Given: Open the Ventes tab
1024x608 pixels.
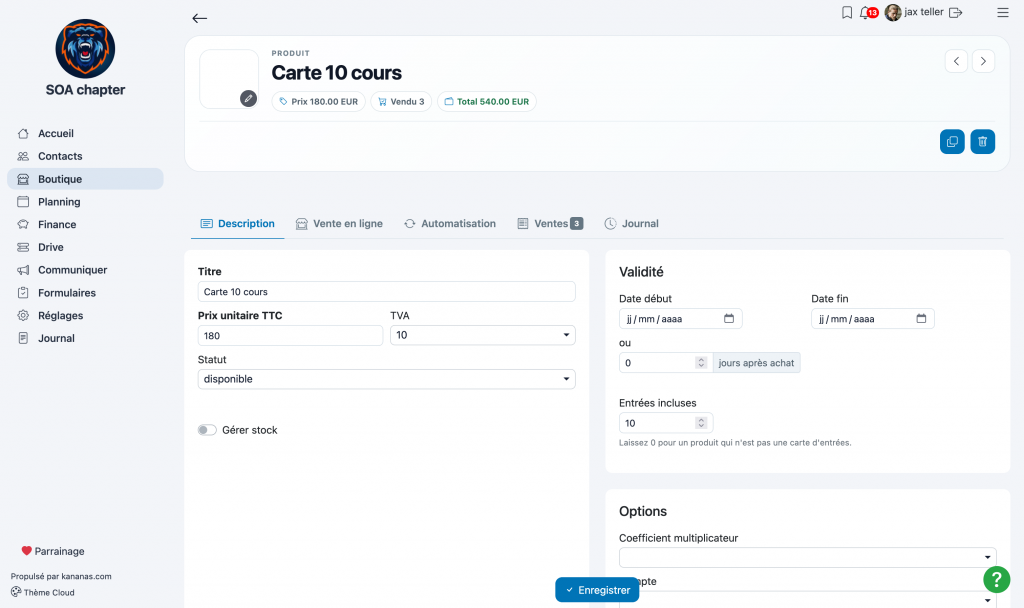Looking at the screenshot, I should [550, 223].
